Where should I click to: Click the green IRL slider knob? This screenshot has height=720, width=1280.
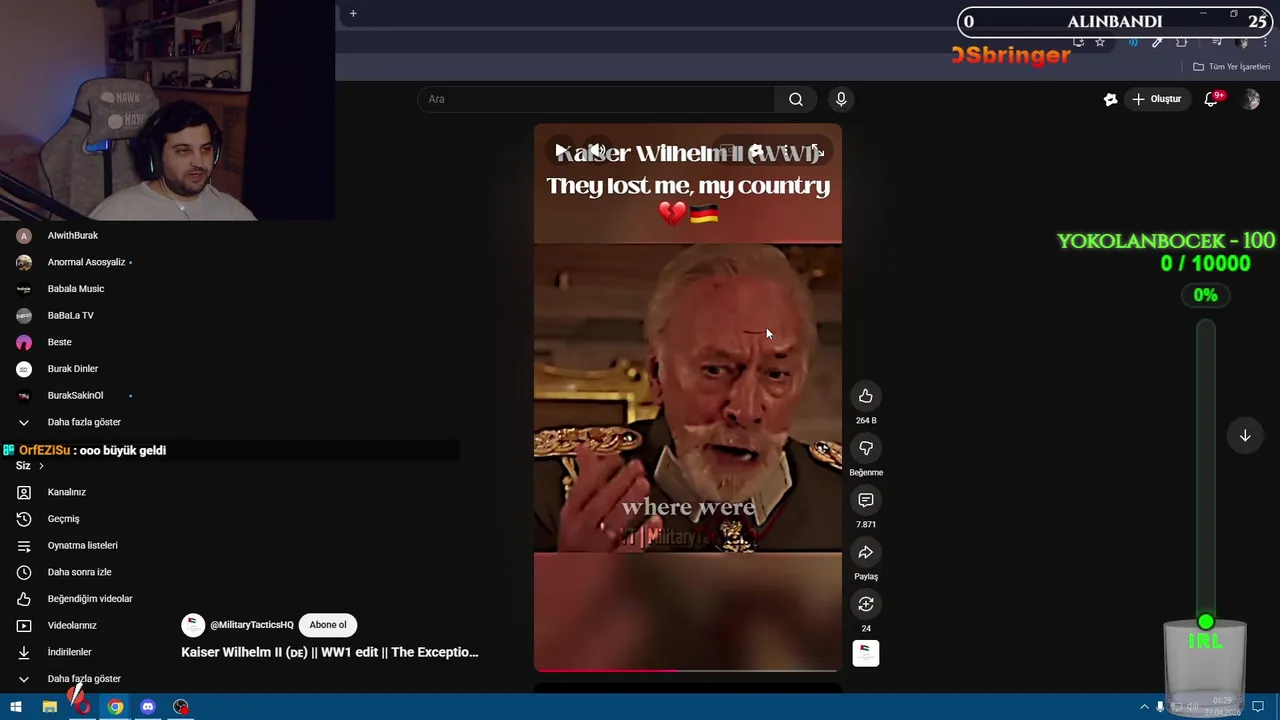pos(1206,622)
